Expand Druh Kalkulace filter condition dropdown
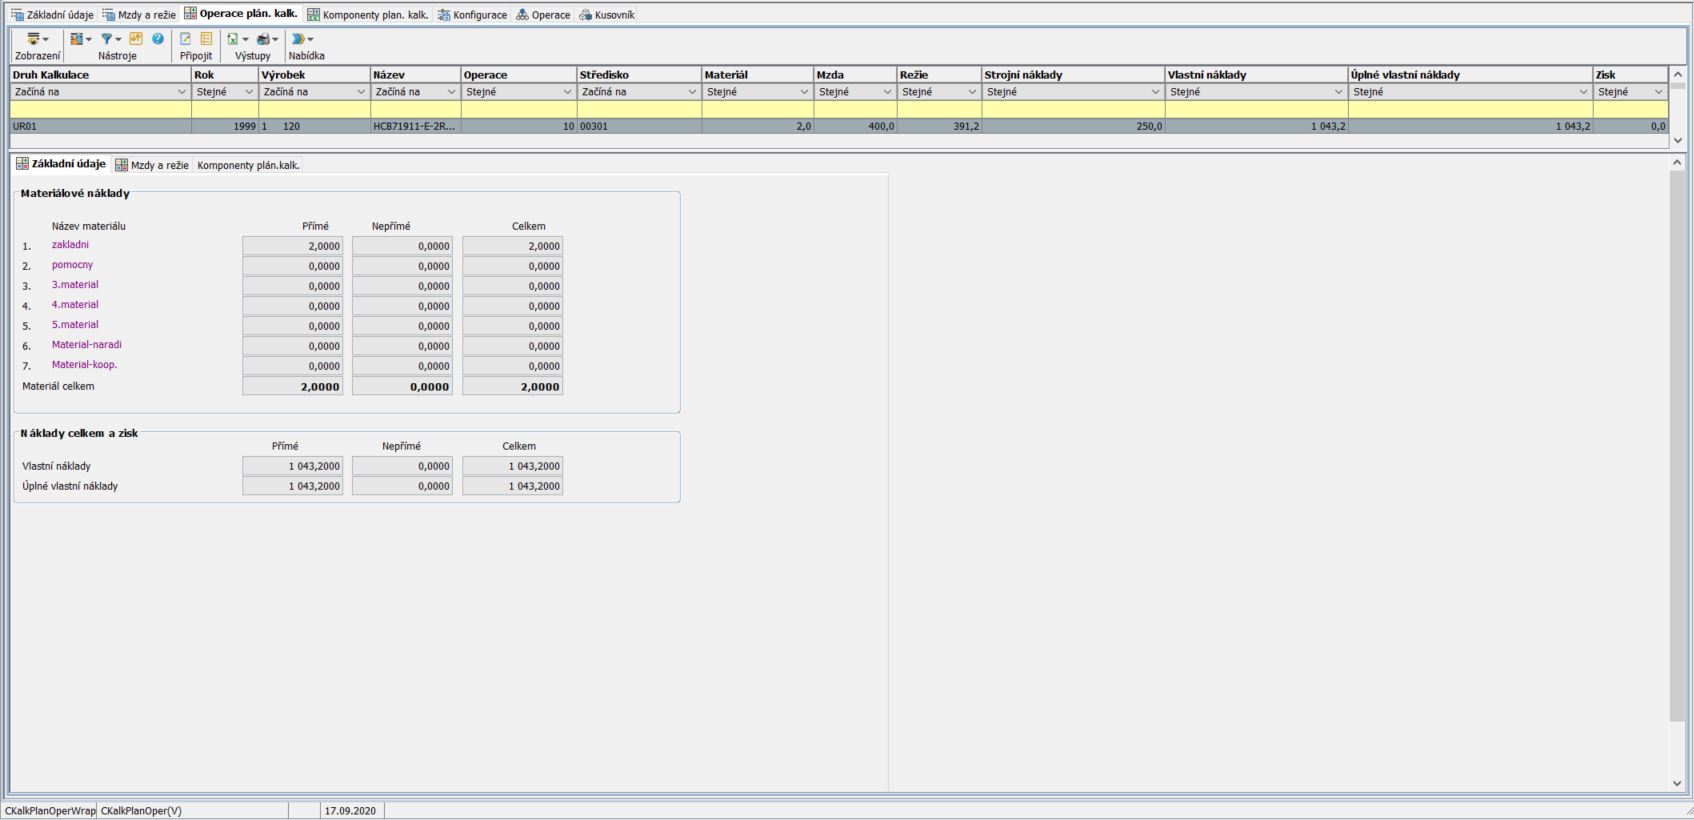1694x820 pixels. (181, 92)
